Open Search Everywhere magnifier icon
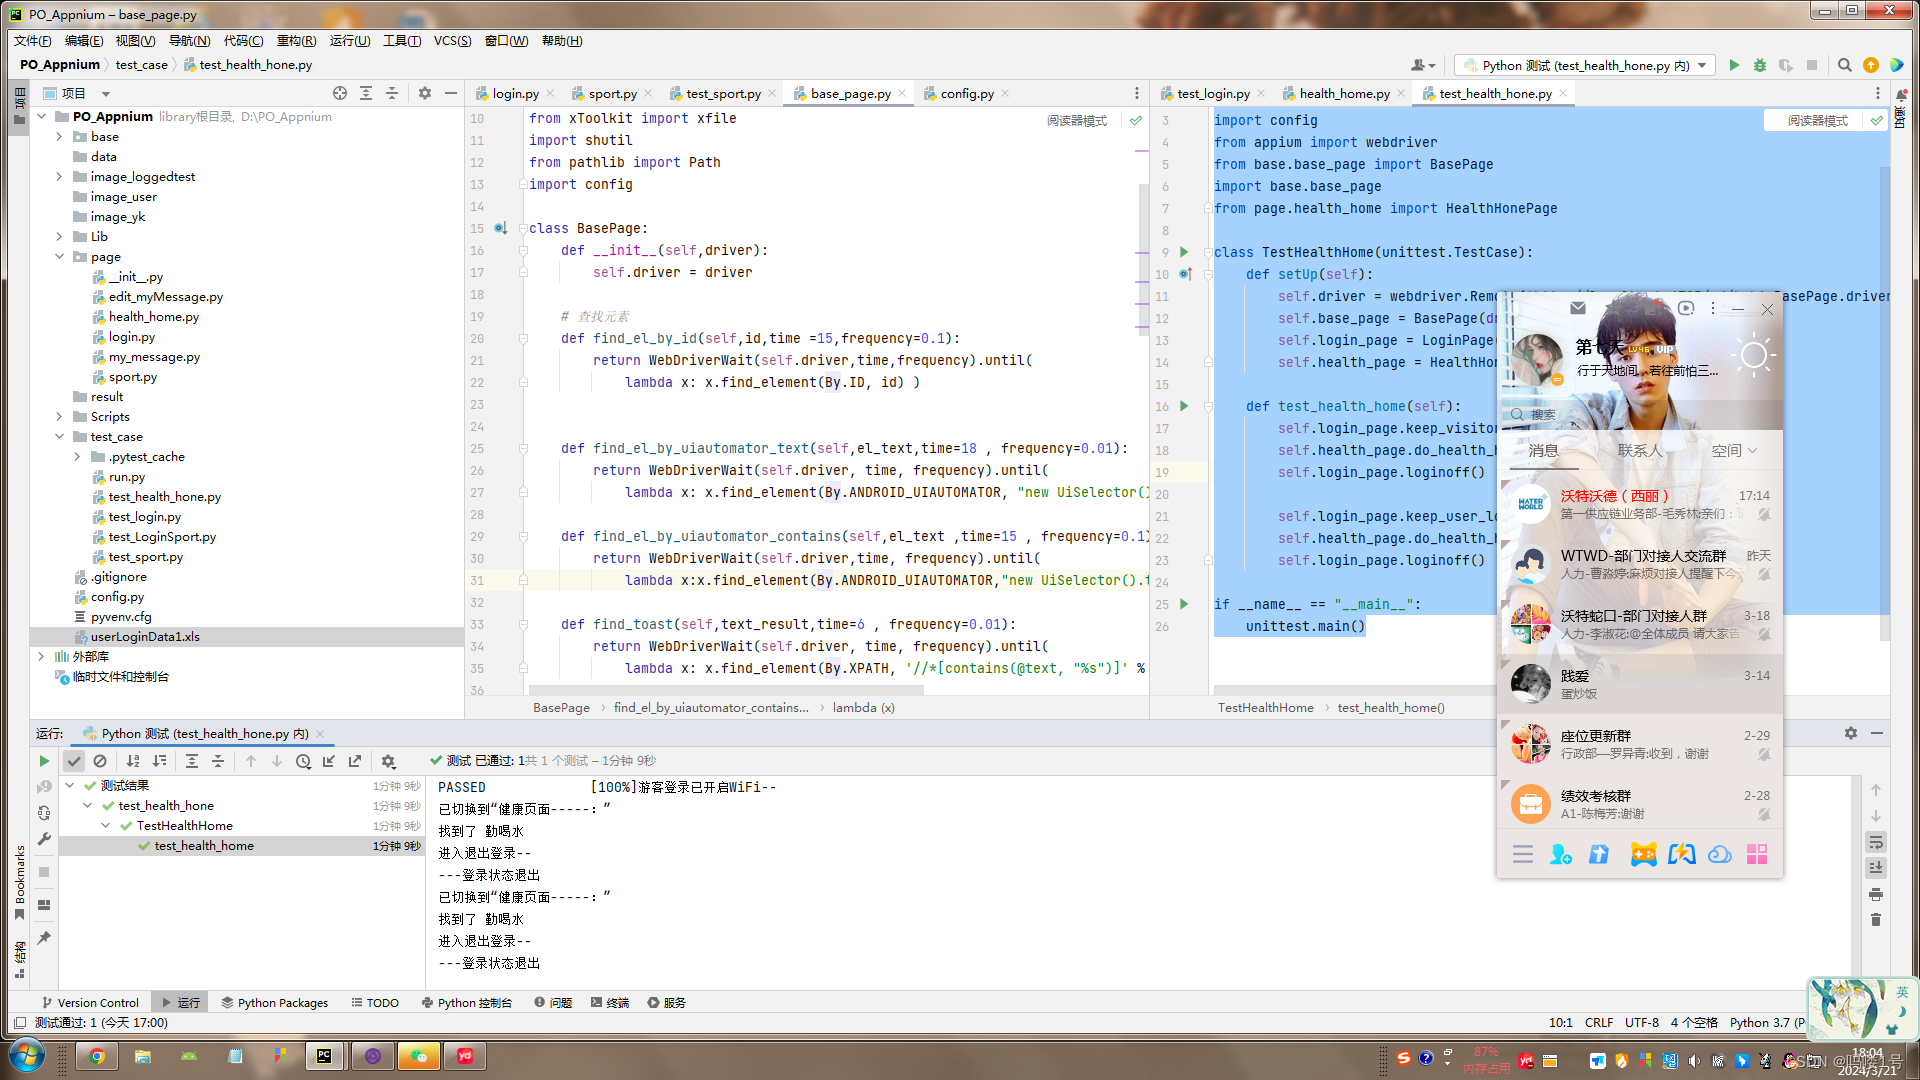Image resolution: width=1920 pixels, height=1080 pixels. click(x=1845, y=65)
